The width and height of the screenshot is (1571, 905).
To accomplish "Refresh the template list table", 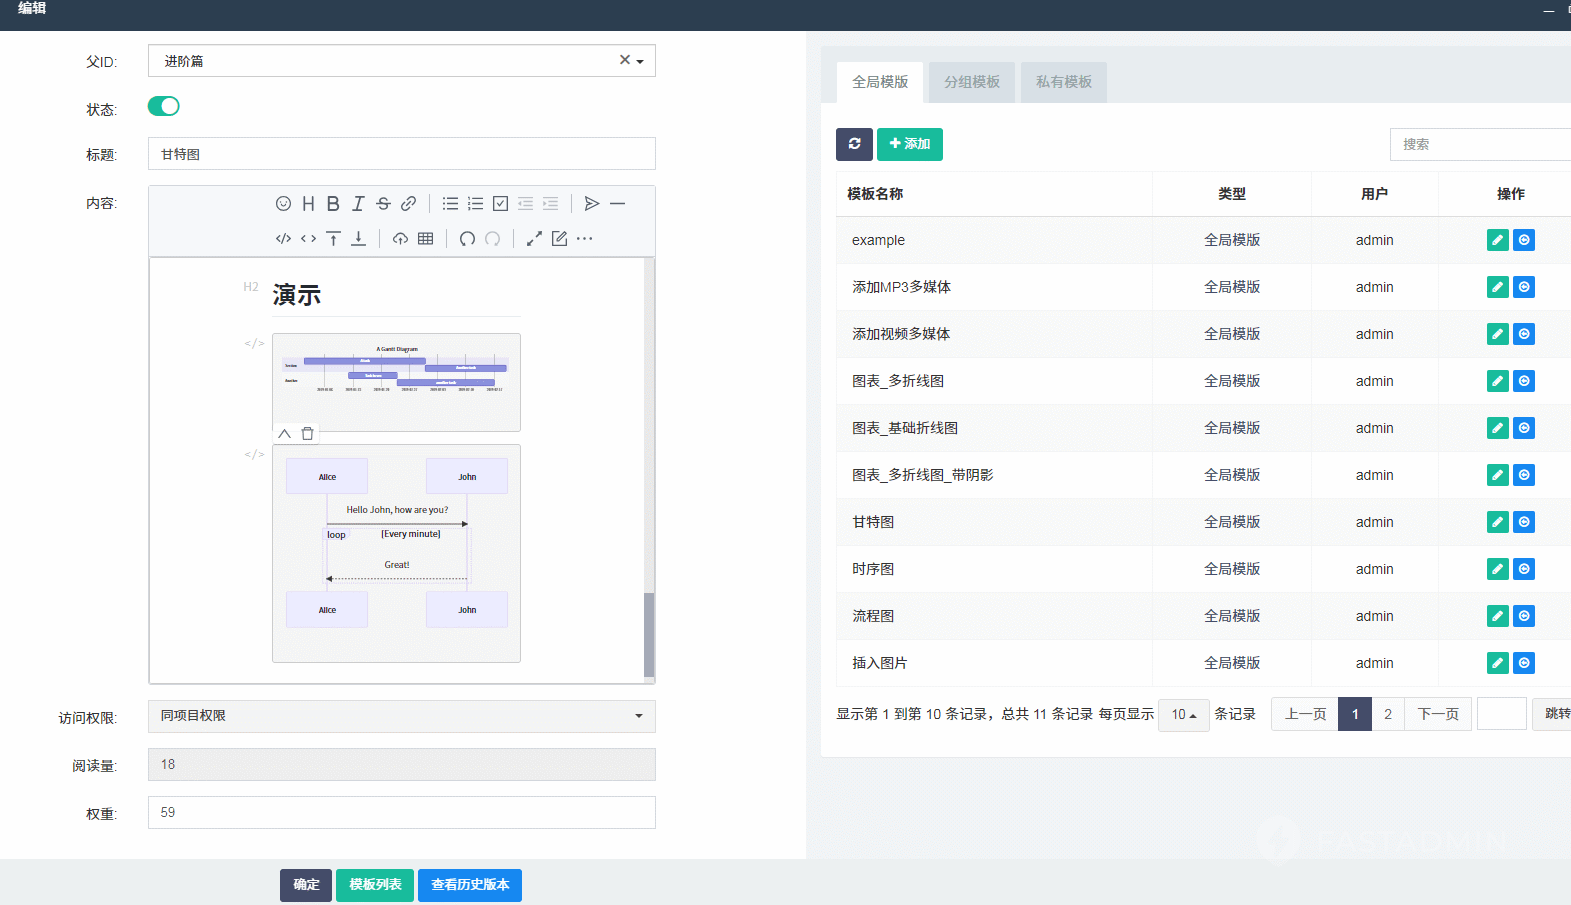I will [x=854, y=144].
